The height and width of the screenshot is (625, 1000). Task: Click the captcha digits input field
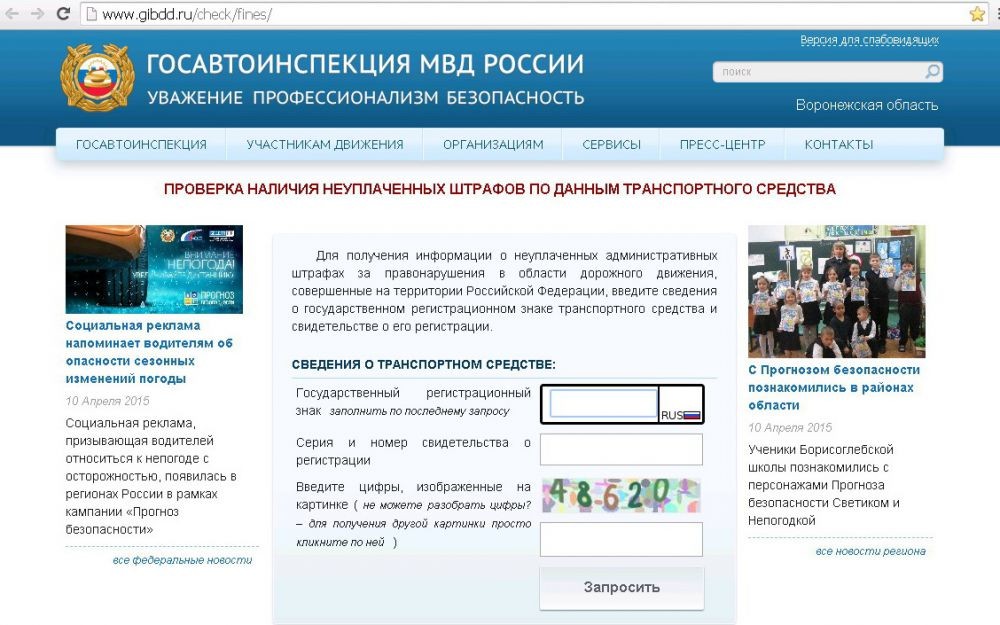pyautogui.click(x=620, y=539)
